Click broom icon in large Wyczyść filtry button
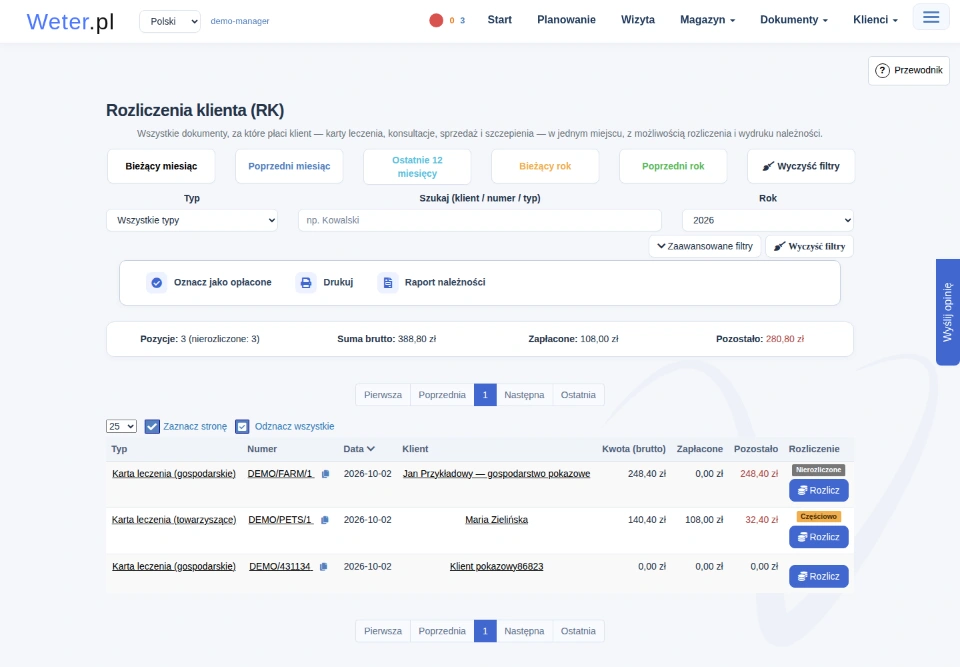 [x=768, y=166]
